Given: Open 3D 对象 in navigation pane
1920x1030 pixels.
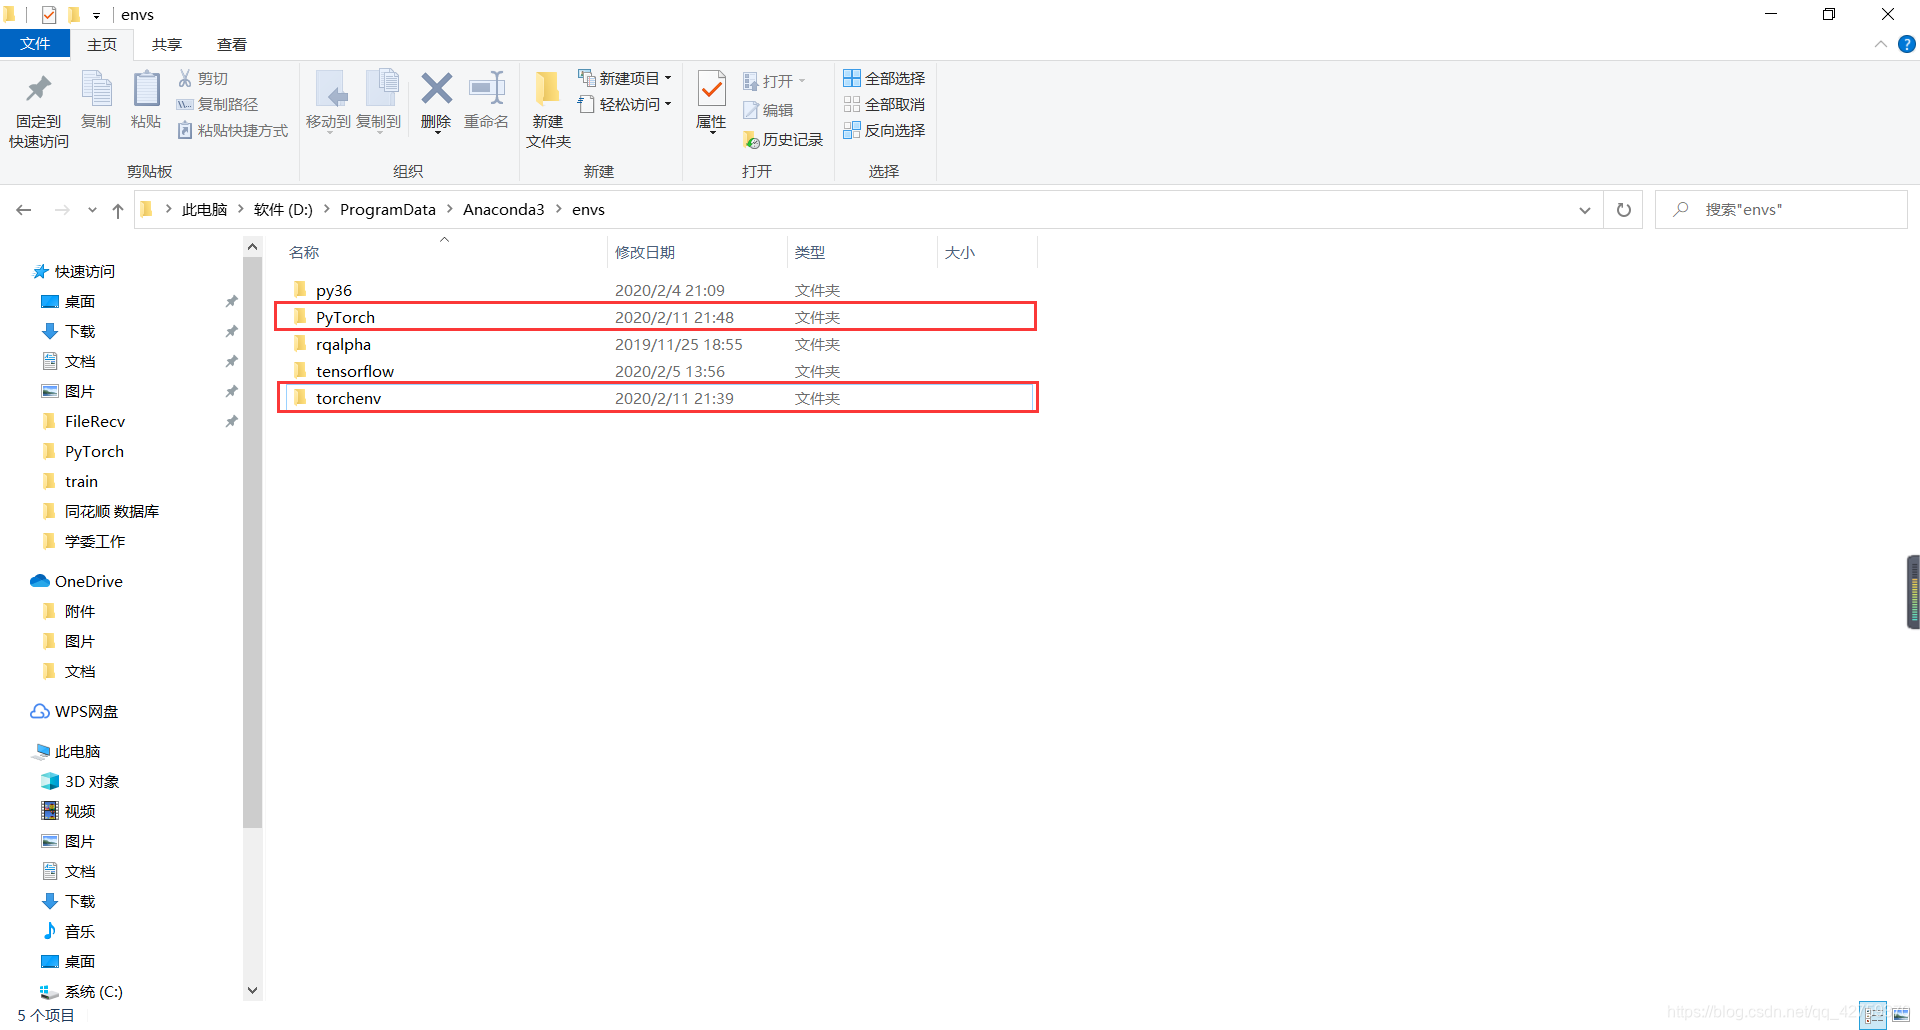Looking at the screenshot, I should 80,781.
